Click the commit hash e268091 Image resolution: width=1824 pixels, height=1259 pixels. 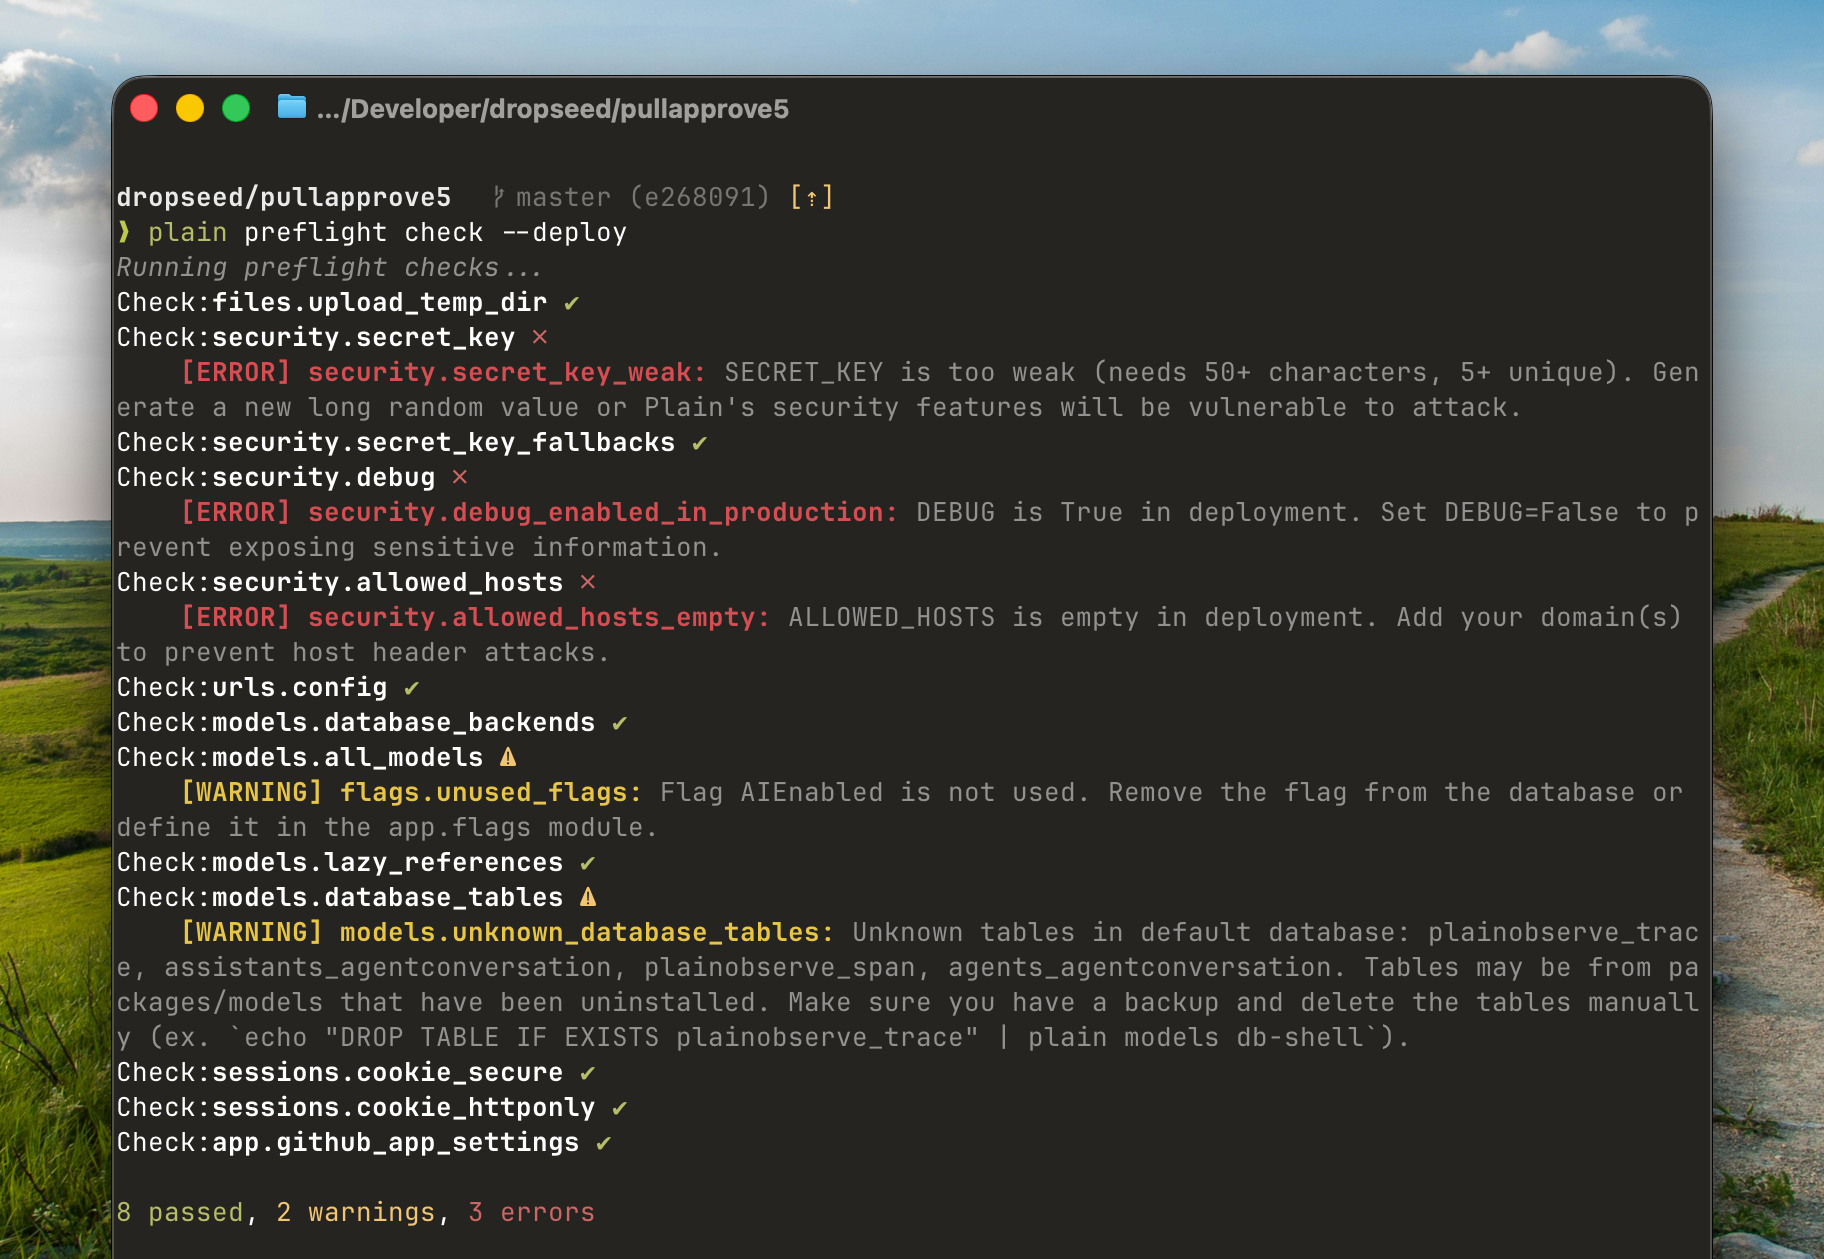click(x=700, y=198)
